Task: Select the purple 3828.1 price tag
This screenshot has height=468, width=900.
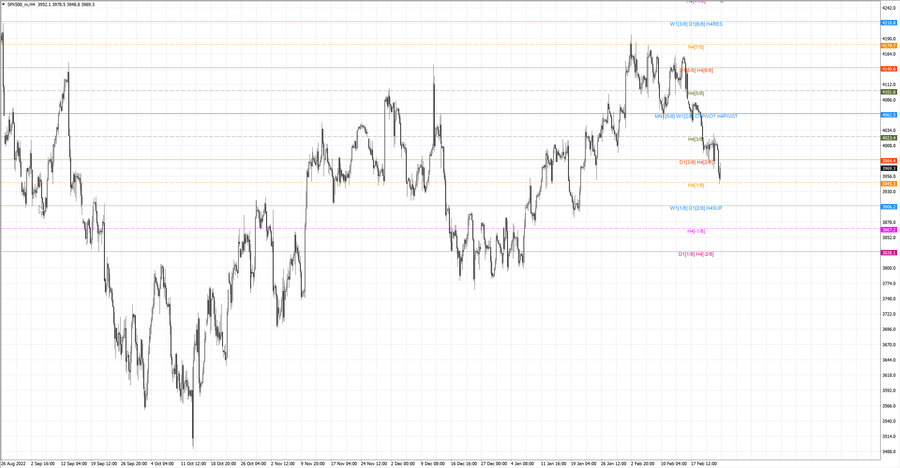Action: point(889,253)
